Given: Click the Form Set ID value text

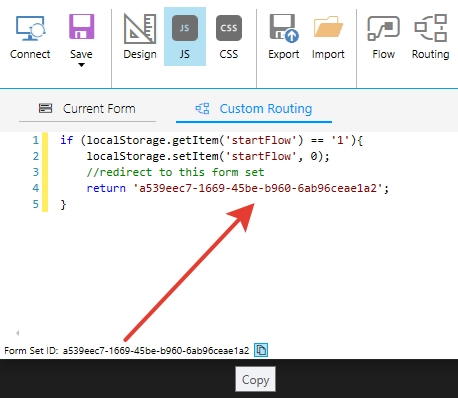Looking at the screenshot, I should 156,351.
